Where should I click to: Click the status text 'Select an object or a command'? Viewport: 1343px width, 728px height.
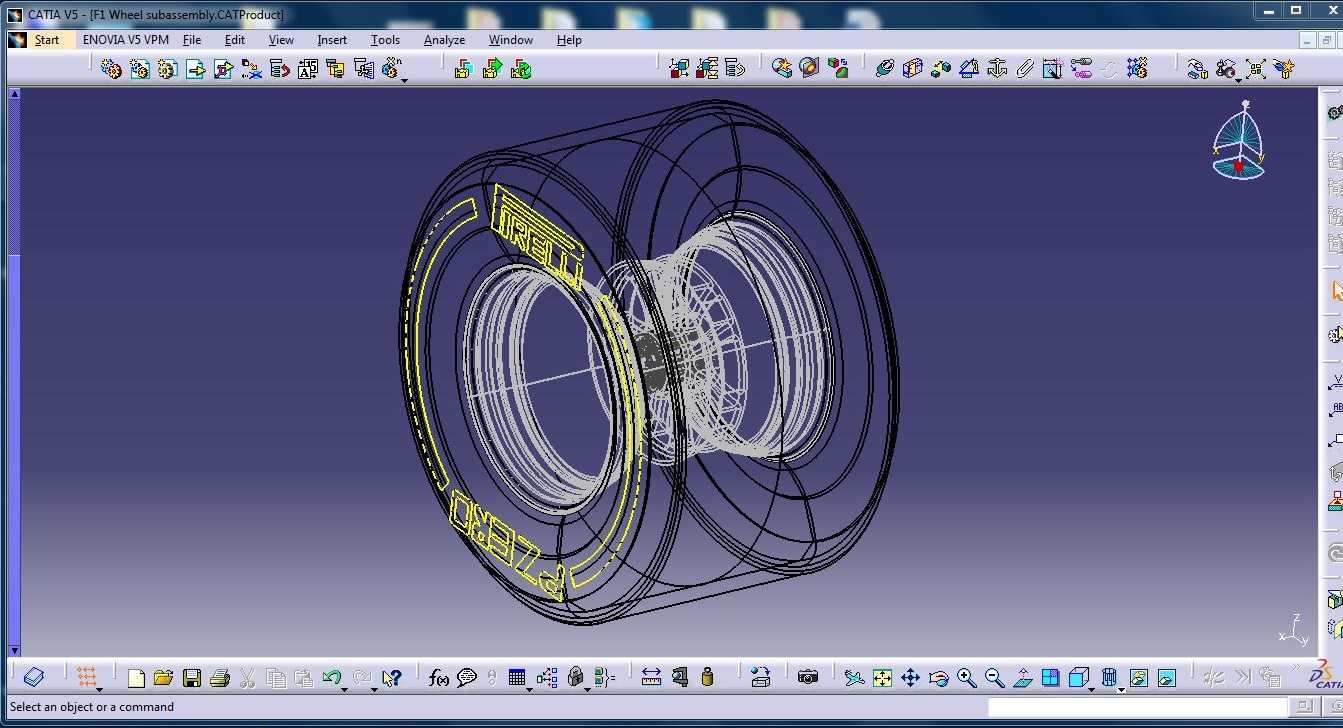coord(92,707)
